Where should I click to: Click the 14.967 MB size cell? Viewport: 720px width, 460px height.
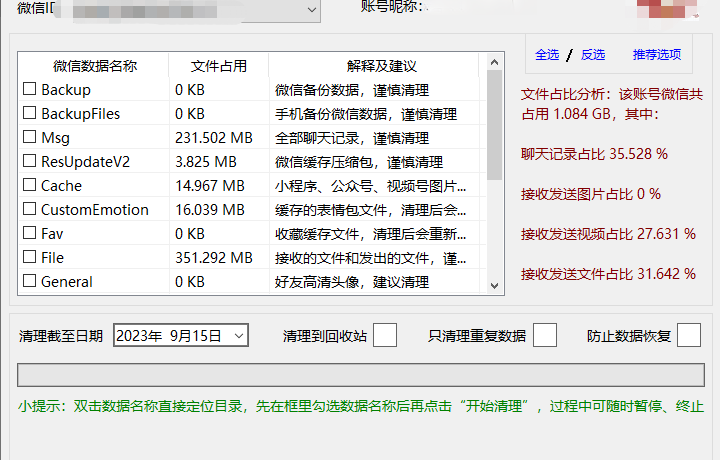210,186
